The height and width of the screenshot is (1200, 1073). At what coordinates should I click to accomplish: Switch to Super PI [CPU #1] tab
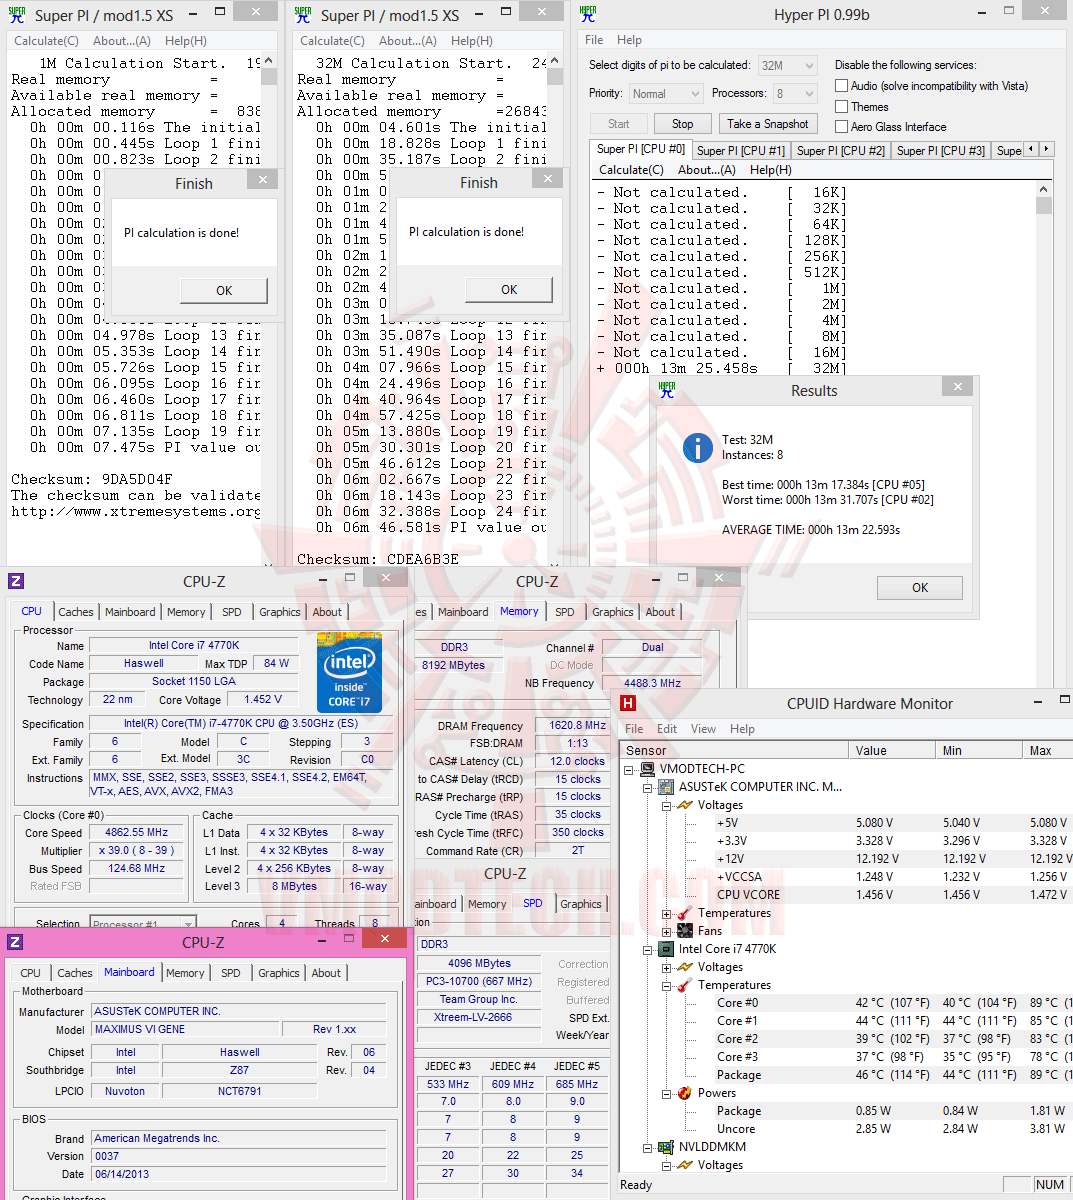pyautogui.click(x=741, y=150)
